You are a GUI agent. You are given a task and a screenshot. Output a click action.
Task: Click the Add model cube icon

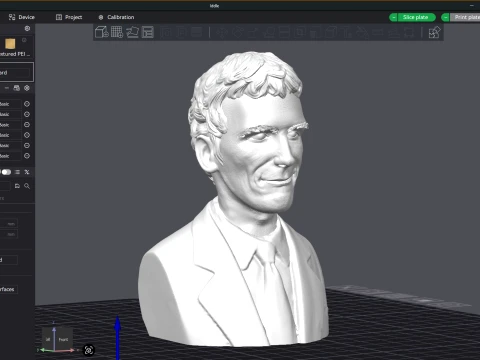pyautogui.click(x=102, y=32)
